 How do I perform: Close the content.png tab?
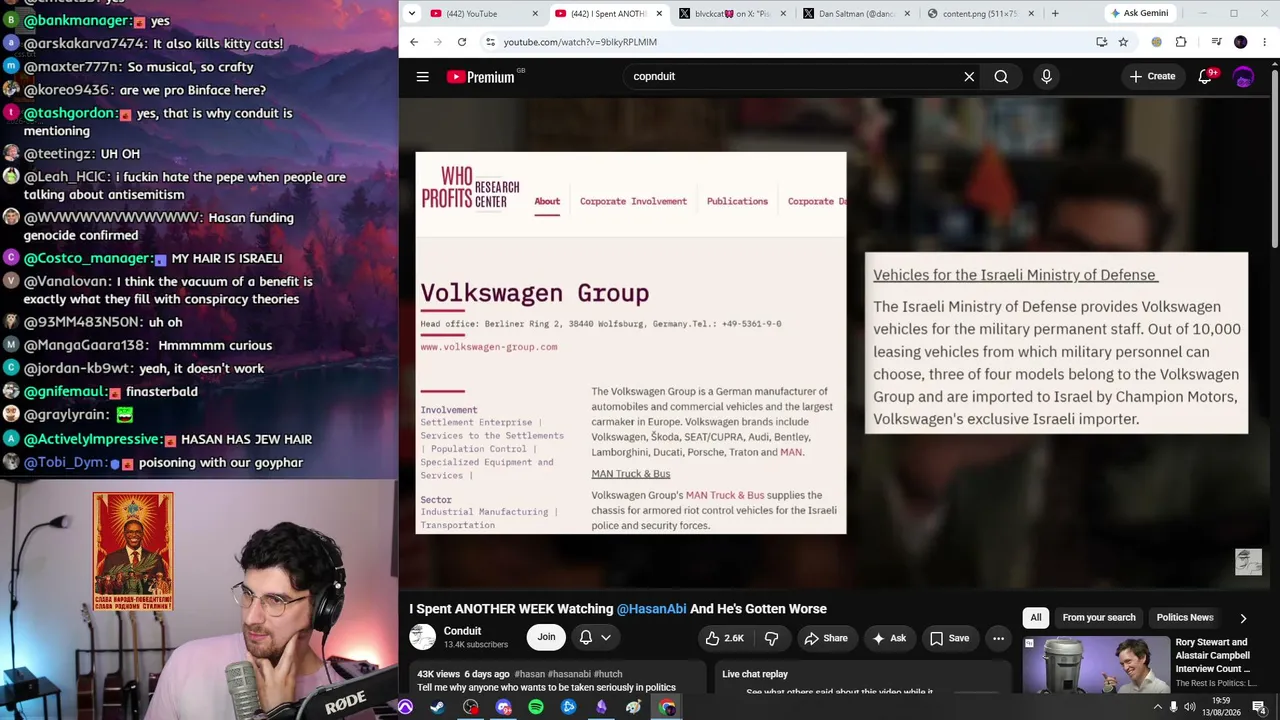click(x=1032, y=13)
